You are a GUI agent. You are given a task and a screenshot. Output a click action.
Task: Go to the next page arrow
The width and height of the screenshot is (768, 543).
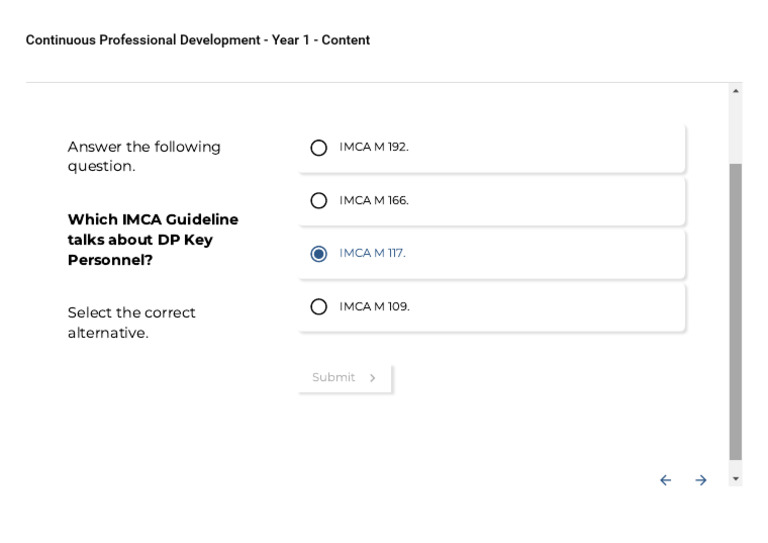tap(701, 481)
